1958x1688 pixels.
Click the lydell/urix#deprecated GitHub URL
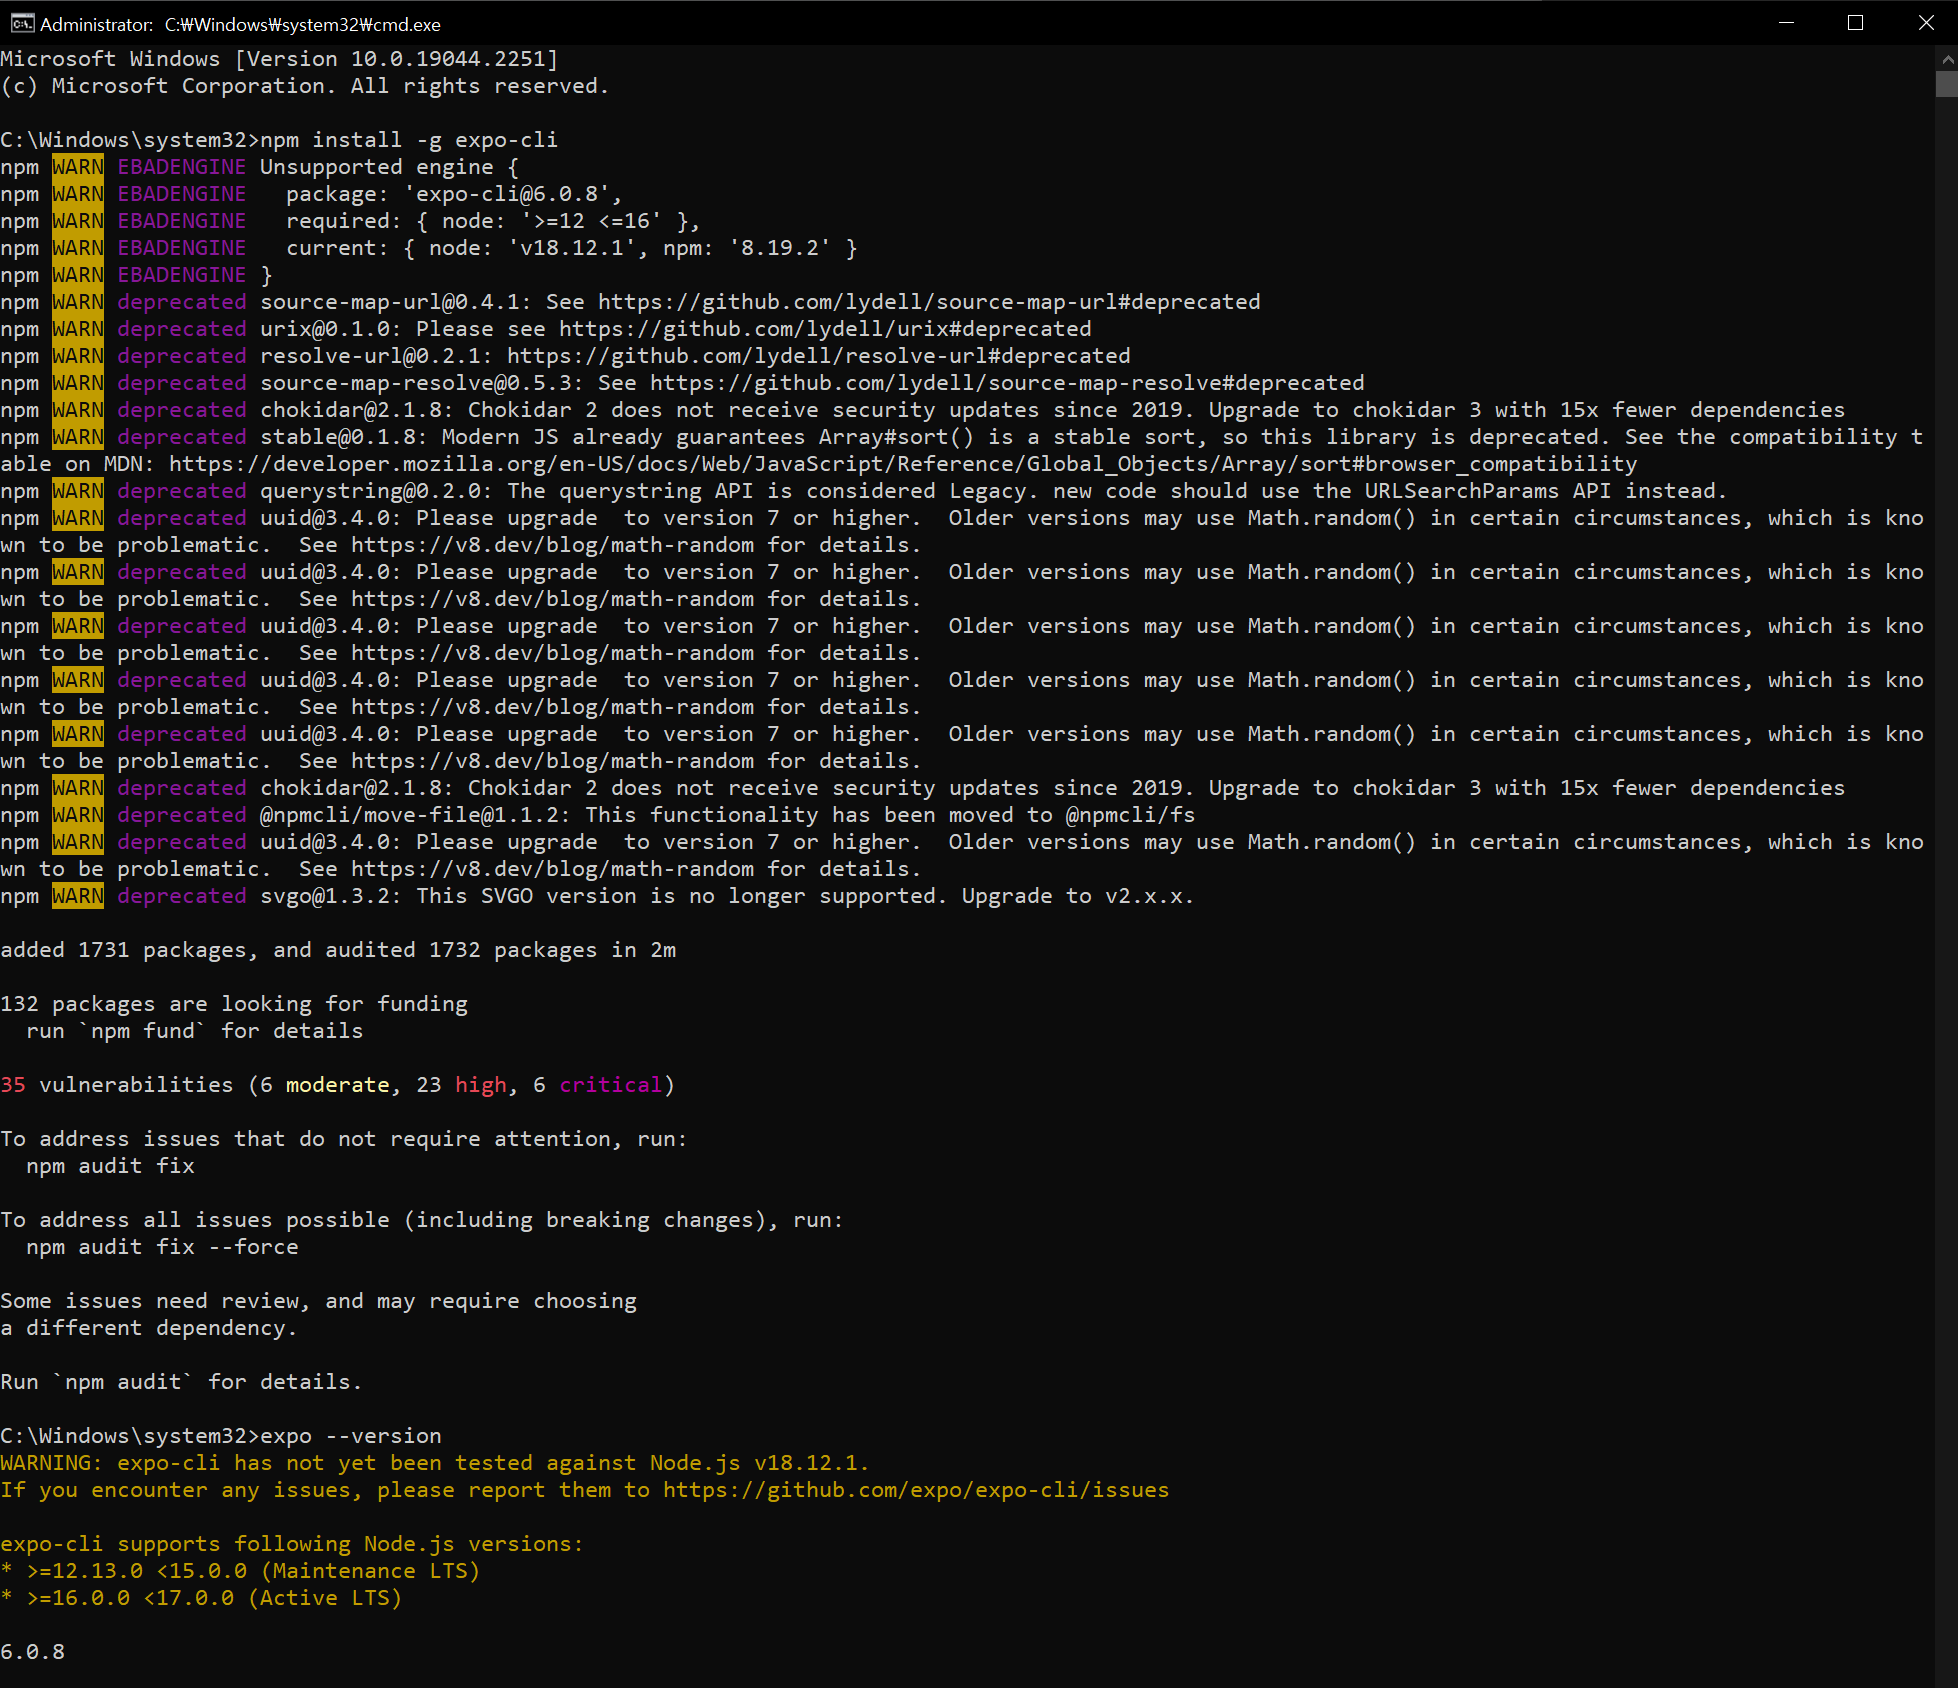click(x=825, y=329)
